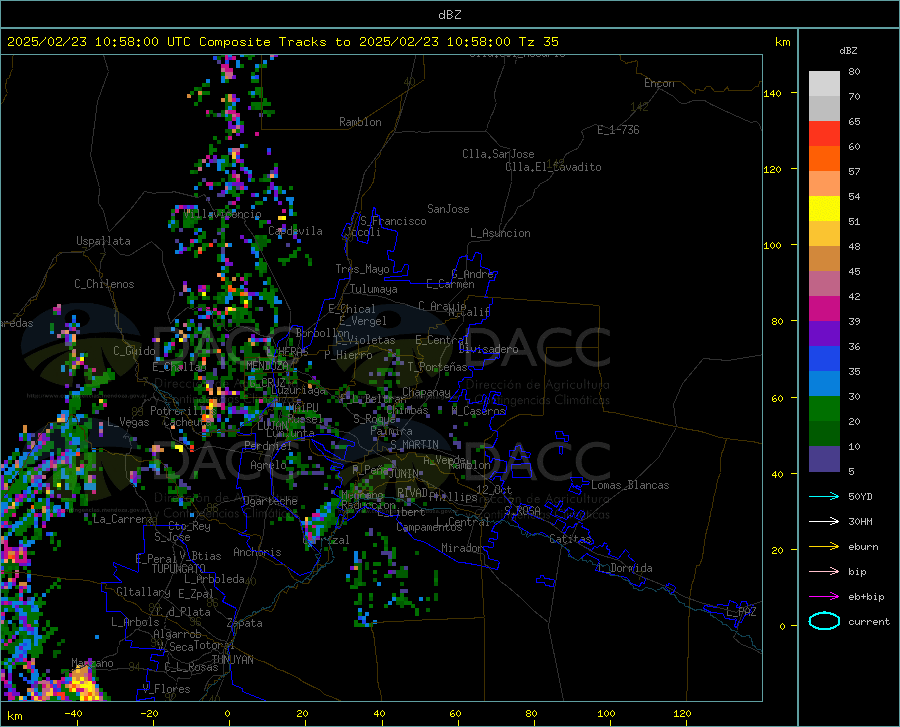Click the 51 dBZ yellow legend swatch
The width and height of the screenshot is (900, 727).
click(824, 209)
